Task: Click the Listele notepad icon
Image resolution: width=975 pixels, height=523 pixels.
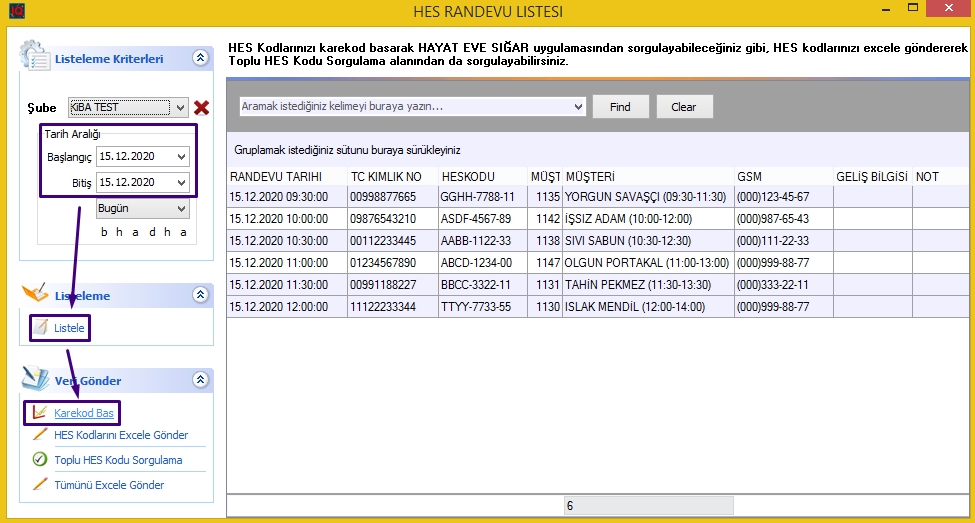Action: pyautogui.click(x=40, y=328)
